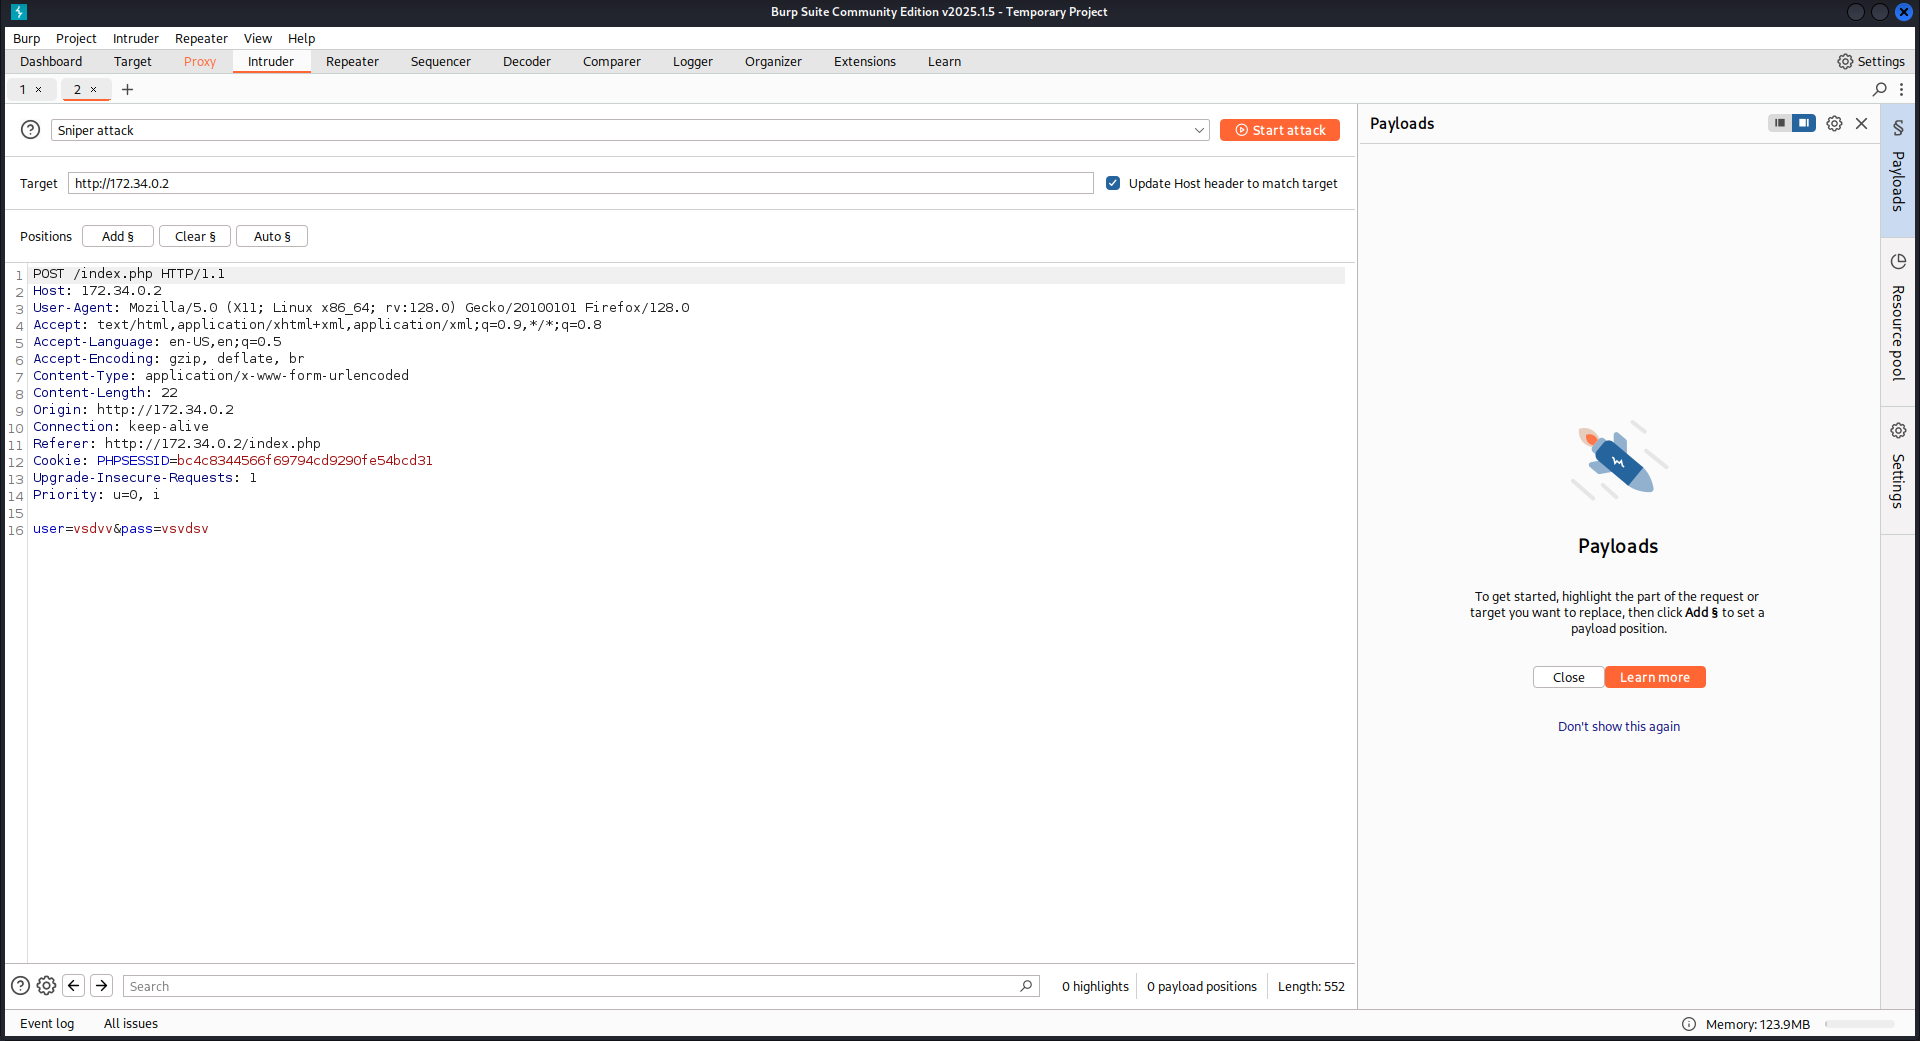Switch to the Decoder tab
Viewport: 1920px width, 1041px height.
tap(527, 62)
